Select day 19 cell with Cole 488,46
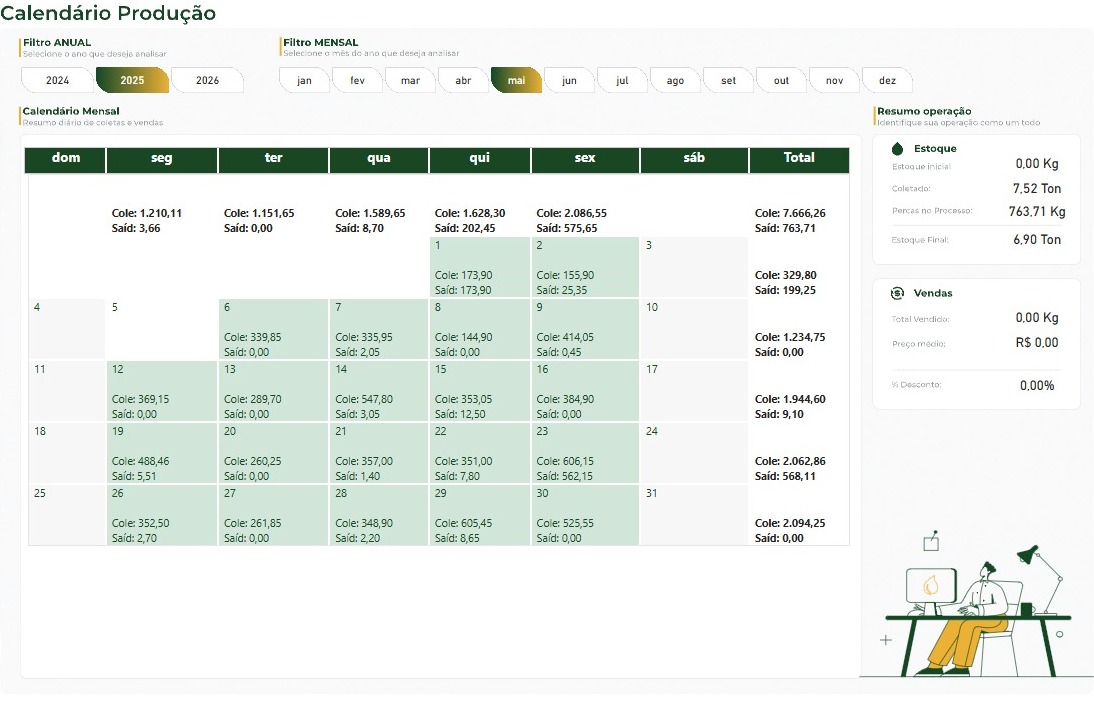Image resolution: width=1094 pixels, height=706 pixels. tap(162, 453)
